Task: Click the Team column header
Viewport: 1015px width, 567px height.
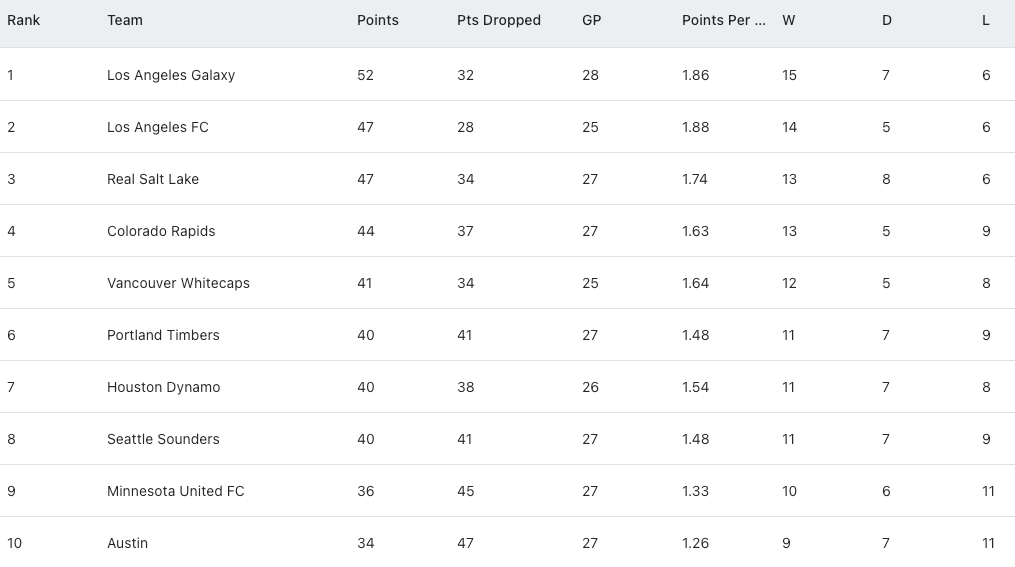Action: pos(125,20)
